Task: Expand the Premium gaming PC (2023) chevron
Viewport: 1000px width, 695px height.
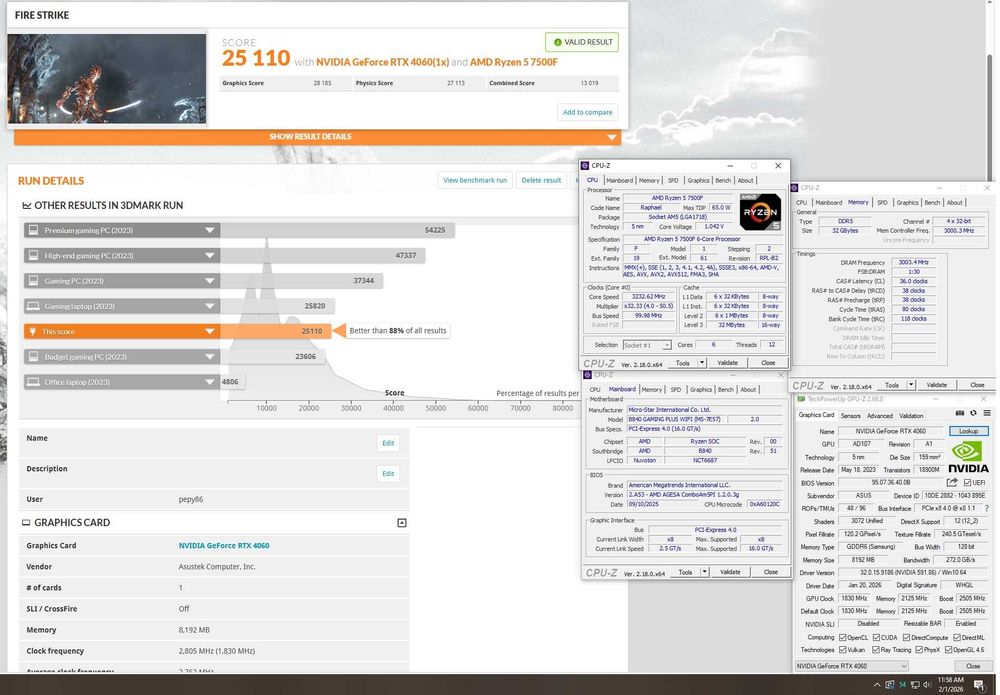Action: (209, 230)
